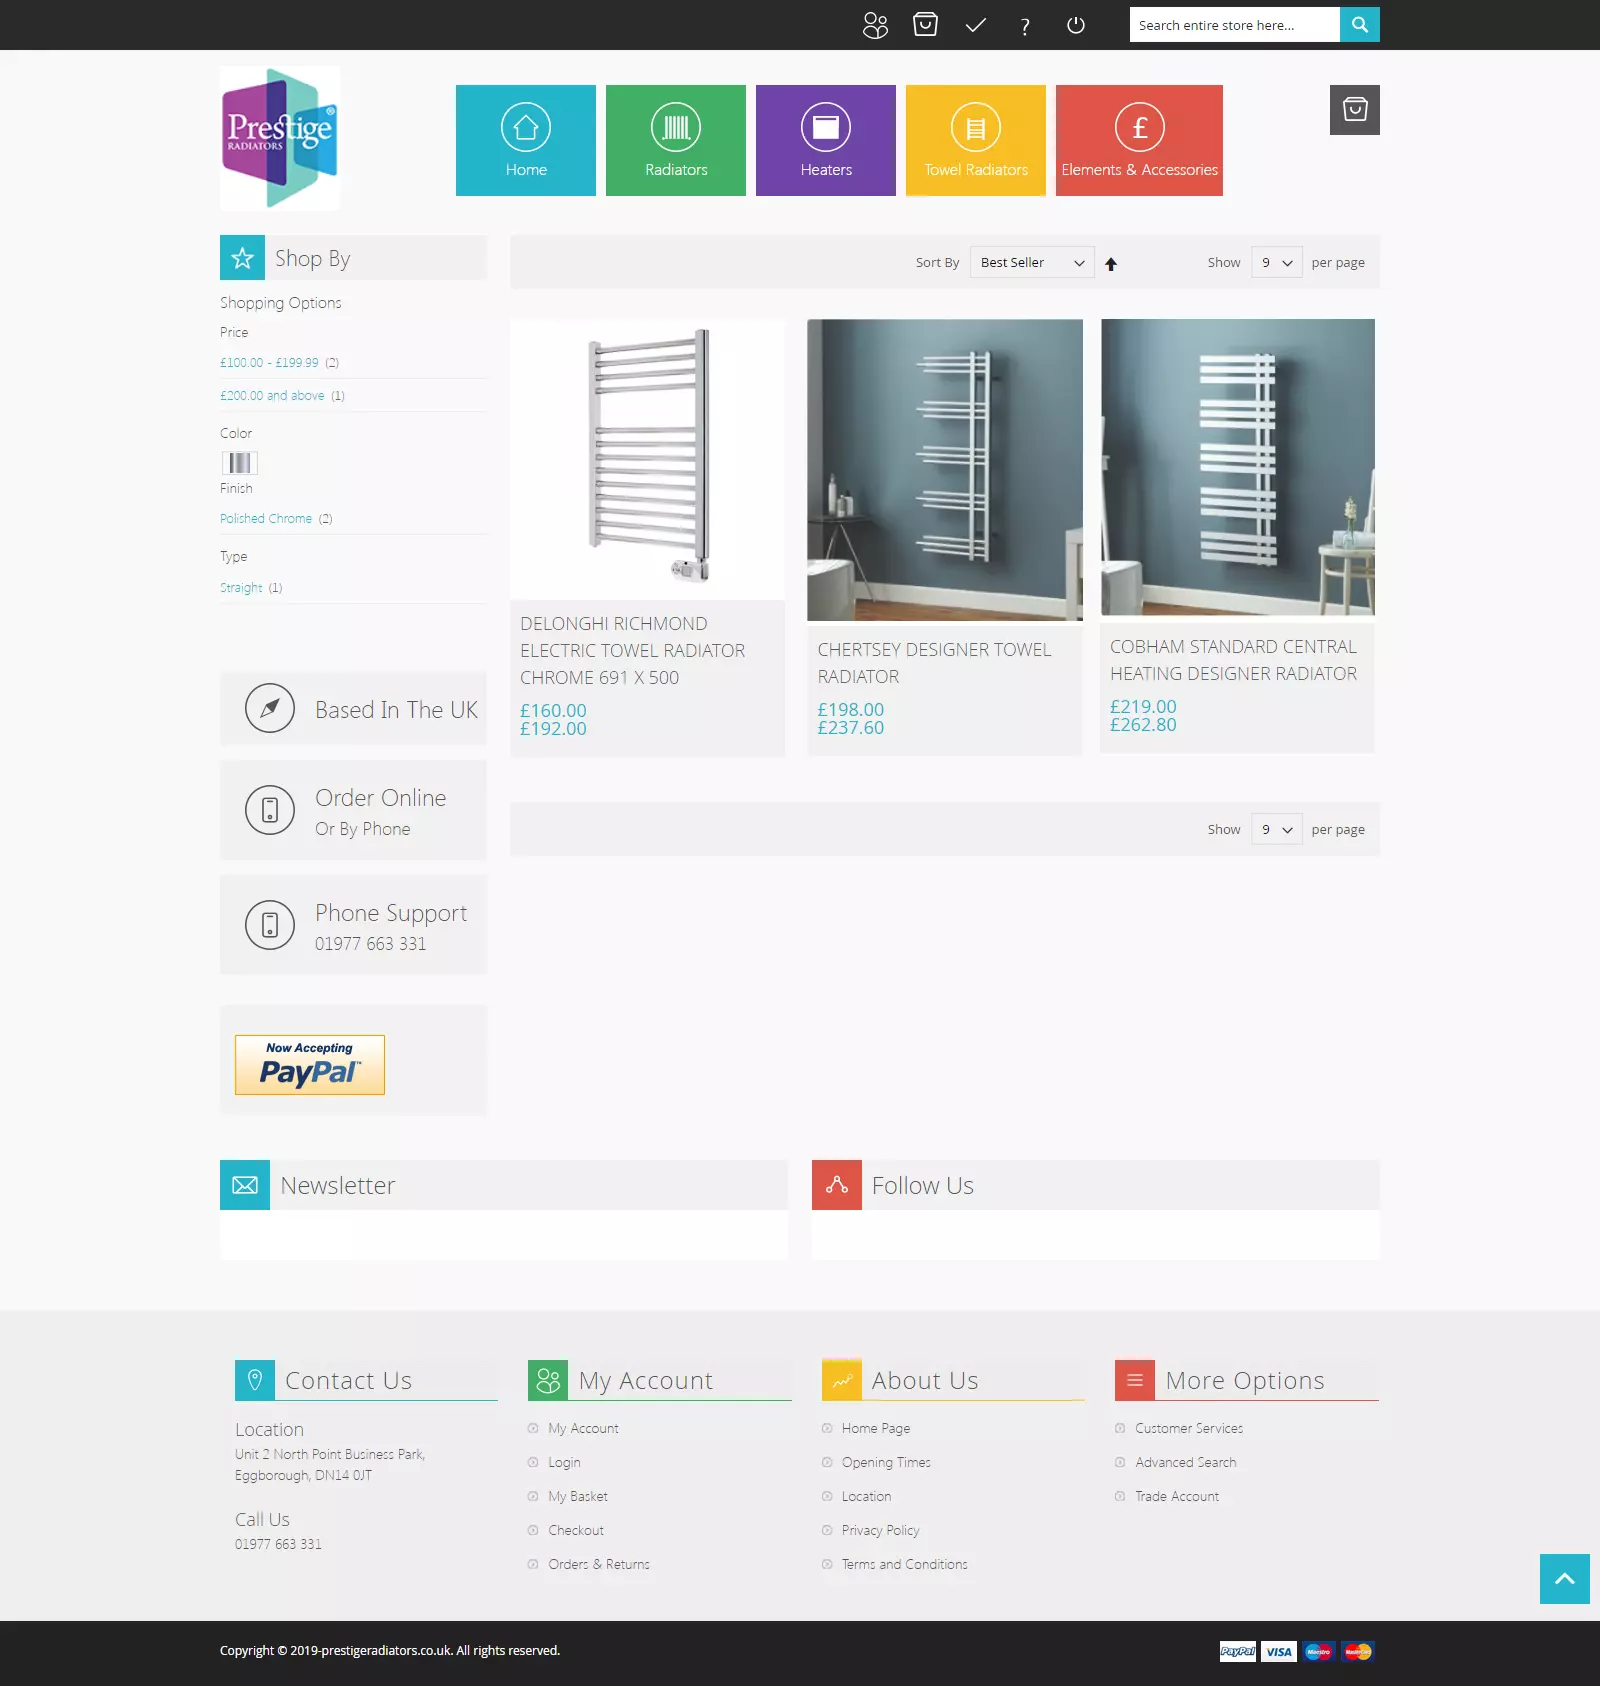
Task: Open the basket icon in top bar
Action: coord(925,25)
